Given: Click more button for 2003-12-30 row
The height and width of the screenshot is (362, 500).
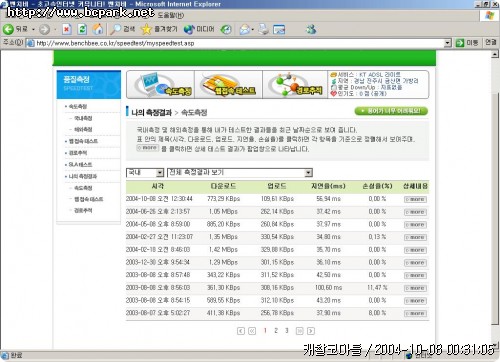Looking at the screenshot, I should tap(415, 263).
